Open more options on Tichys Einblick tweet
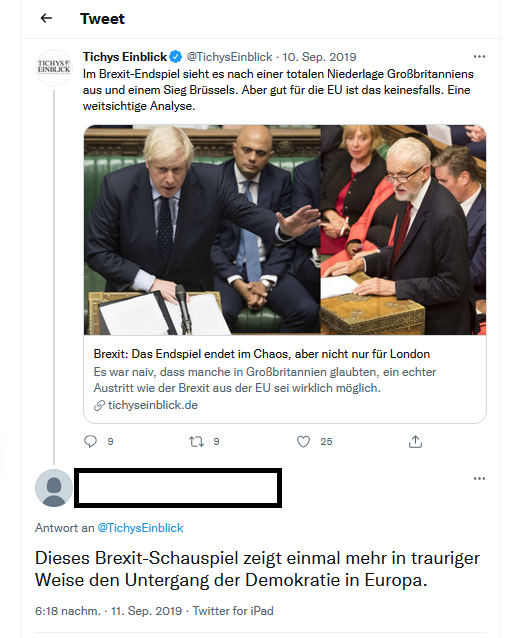Screen dimensions: 513x638 479,57
